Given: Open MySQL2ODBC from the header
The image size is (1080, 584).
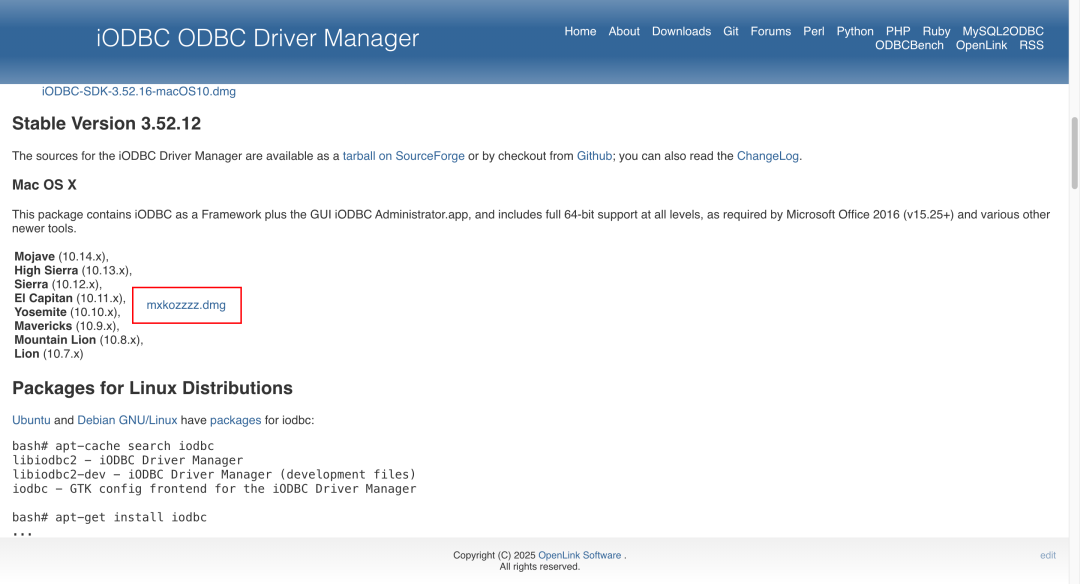Looking at the screenshot, I should point(1003,31).
